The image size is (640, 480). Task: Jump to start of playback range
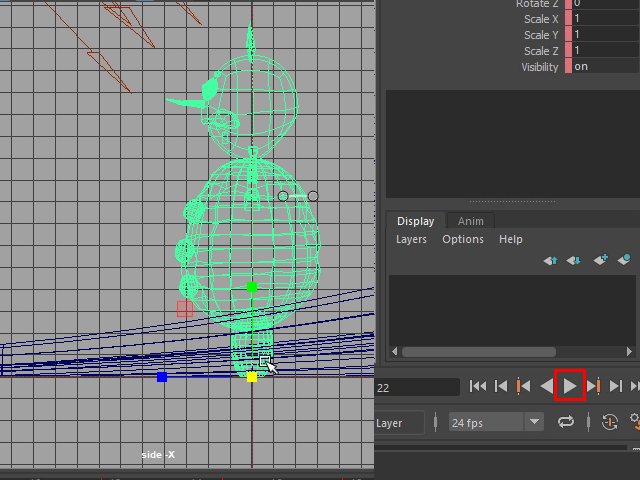click(478, 386)
